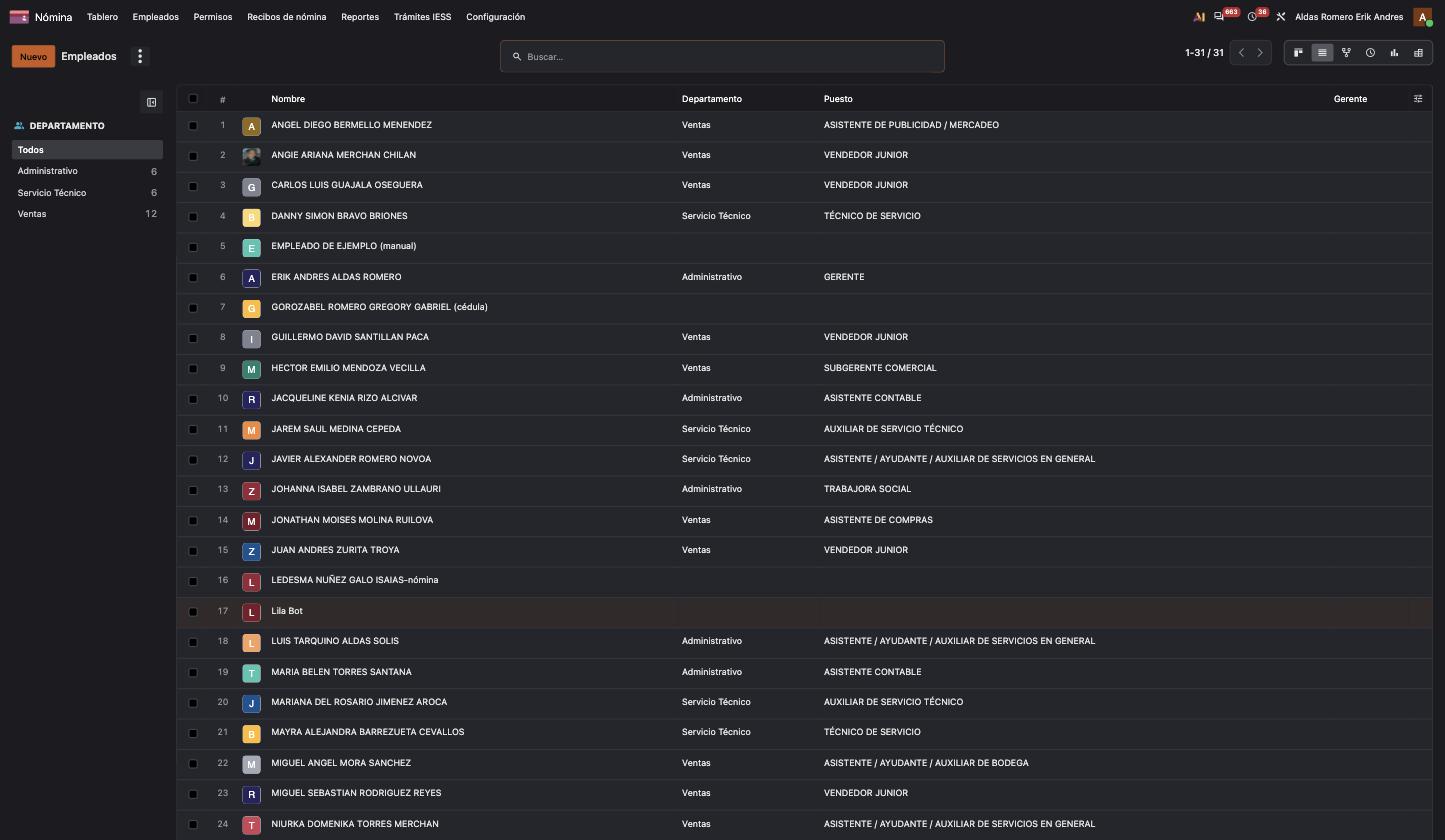Viewport: 1445px width, 840px height.
Task: Open the messages icon with 663 badge
Action: (1219, 17)
